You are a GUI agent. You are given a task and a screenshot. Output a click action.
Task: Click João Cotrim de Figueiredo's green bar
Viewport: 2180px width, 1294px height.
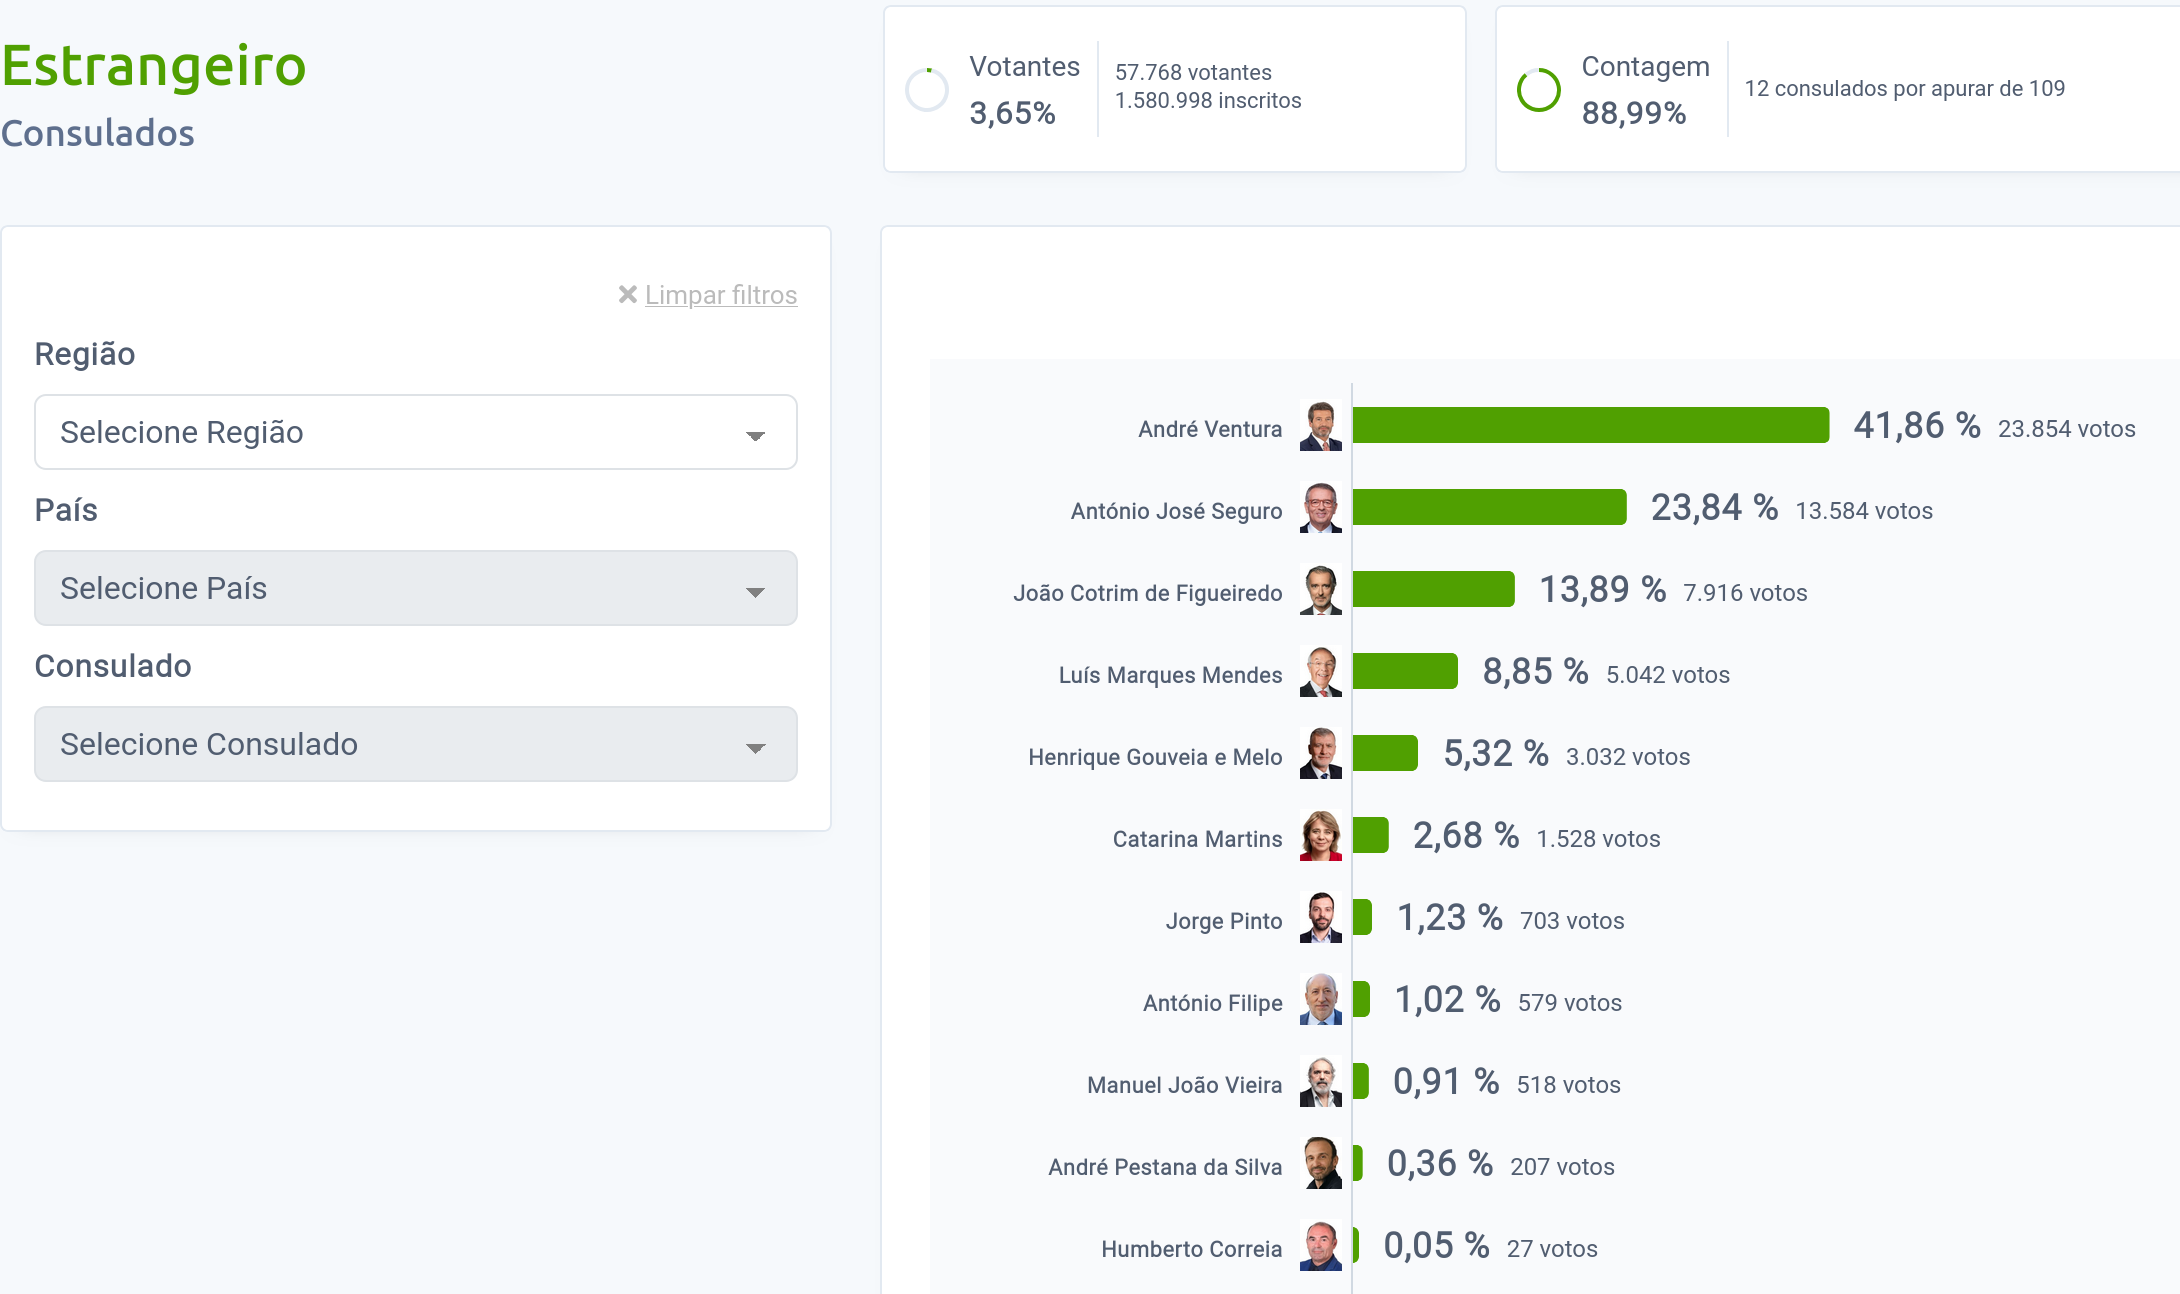1433,589
